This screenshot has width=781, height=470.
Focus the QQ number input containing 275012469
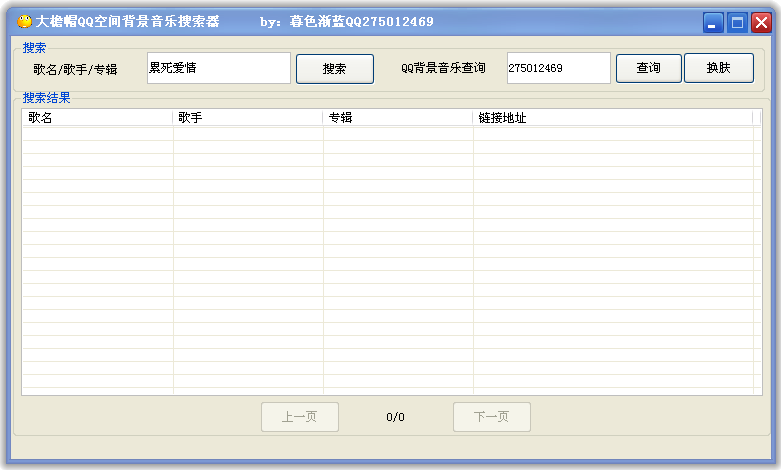(x=558, y=68)
